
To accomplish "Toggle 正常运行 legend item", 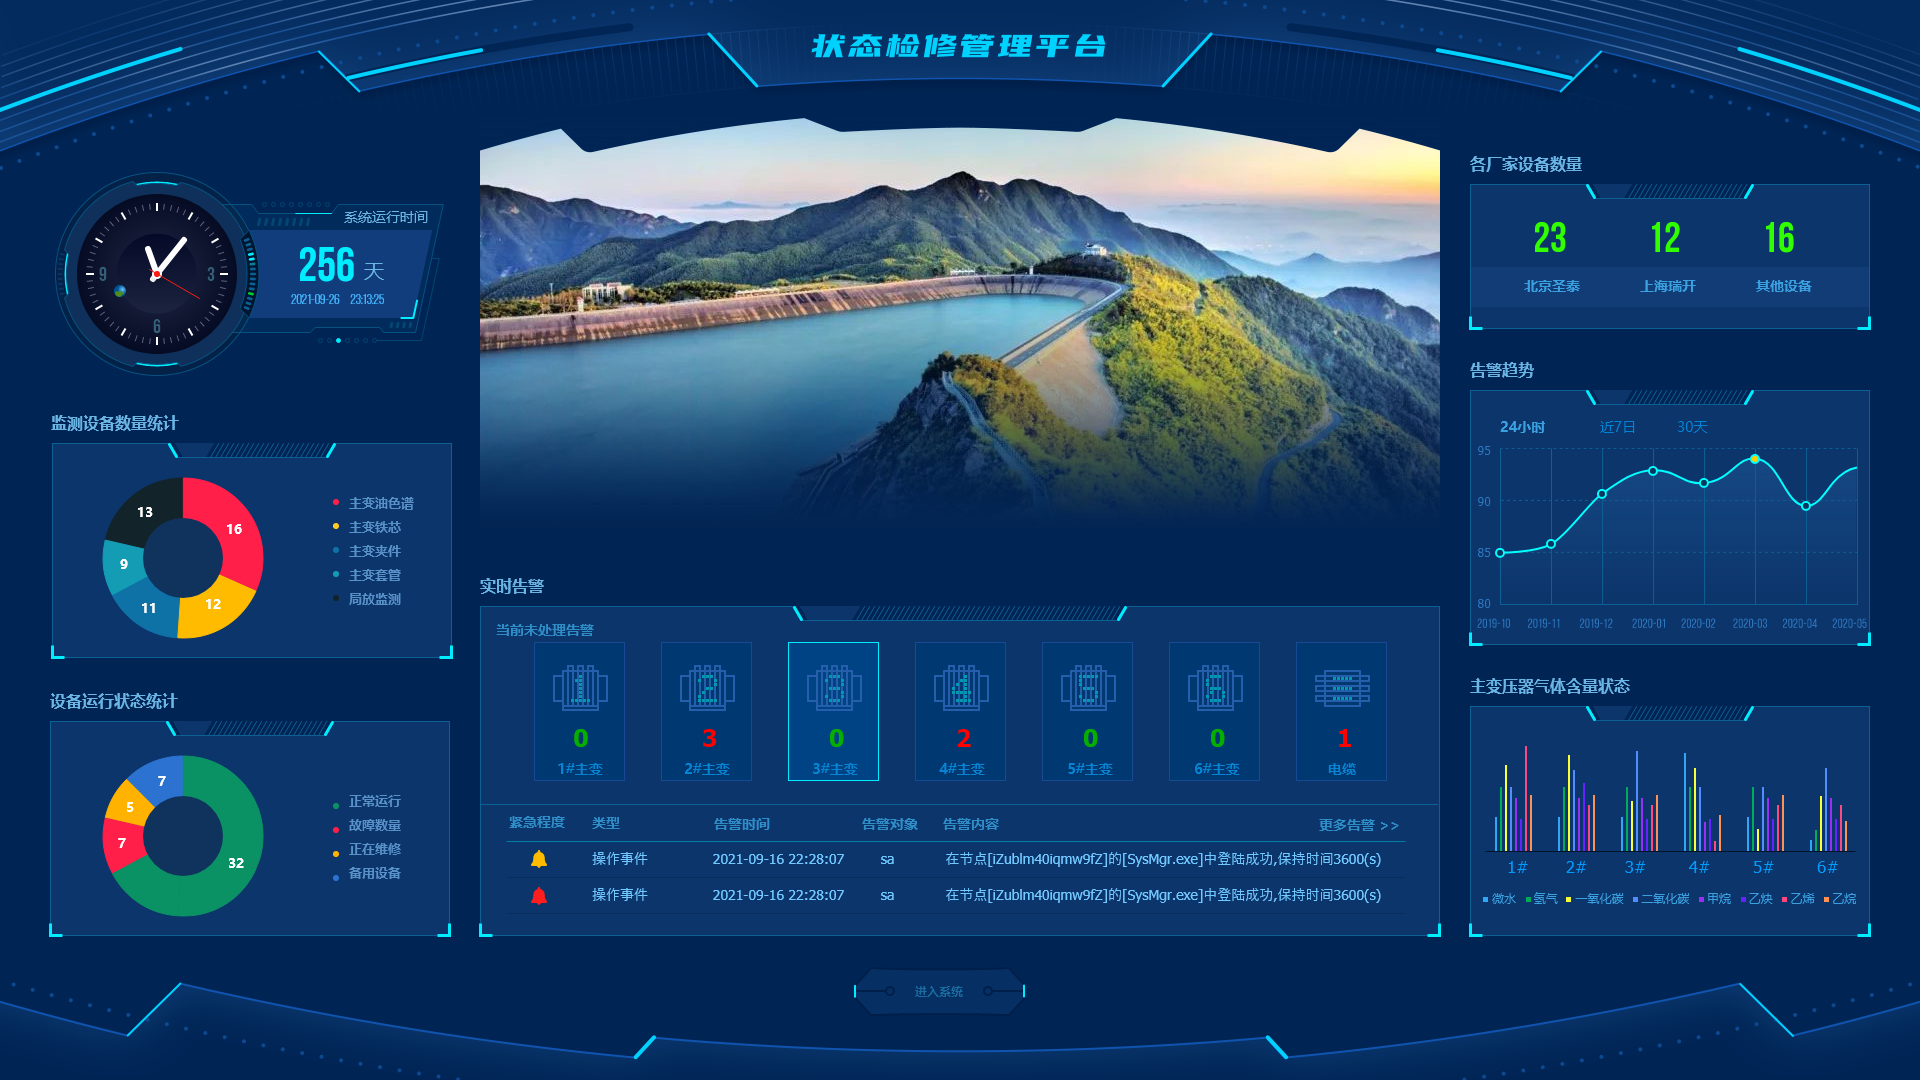I will point(367,801).
